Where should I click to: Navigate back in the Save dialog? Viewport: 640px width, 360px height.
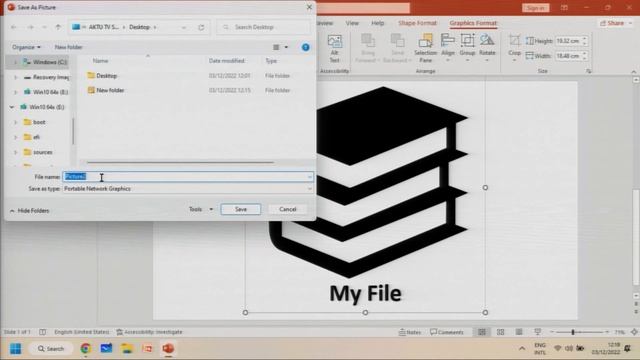click(14, 27)
